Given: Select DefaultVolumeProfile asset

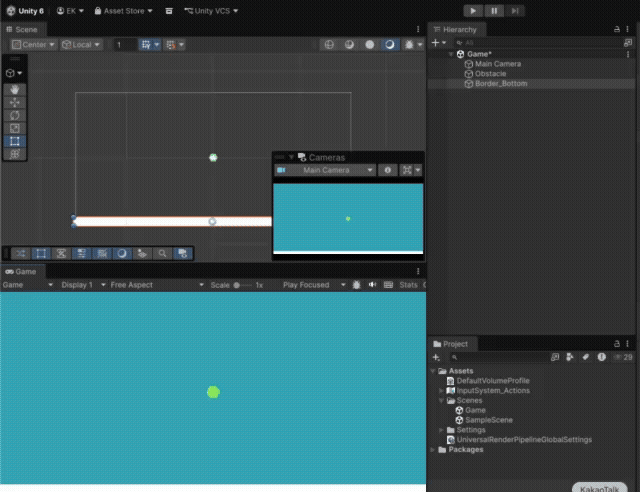Looking at the screenshot, I should click(x=493, y=381).
